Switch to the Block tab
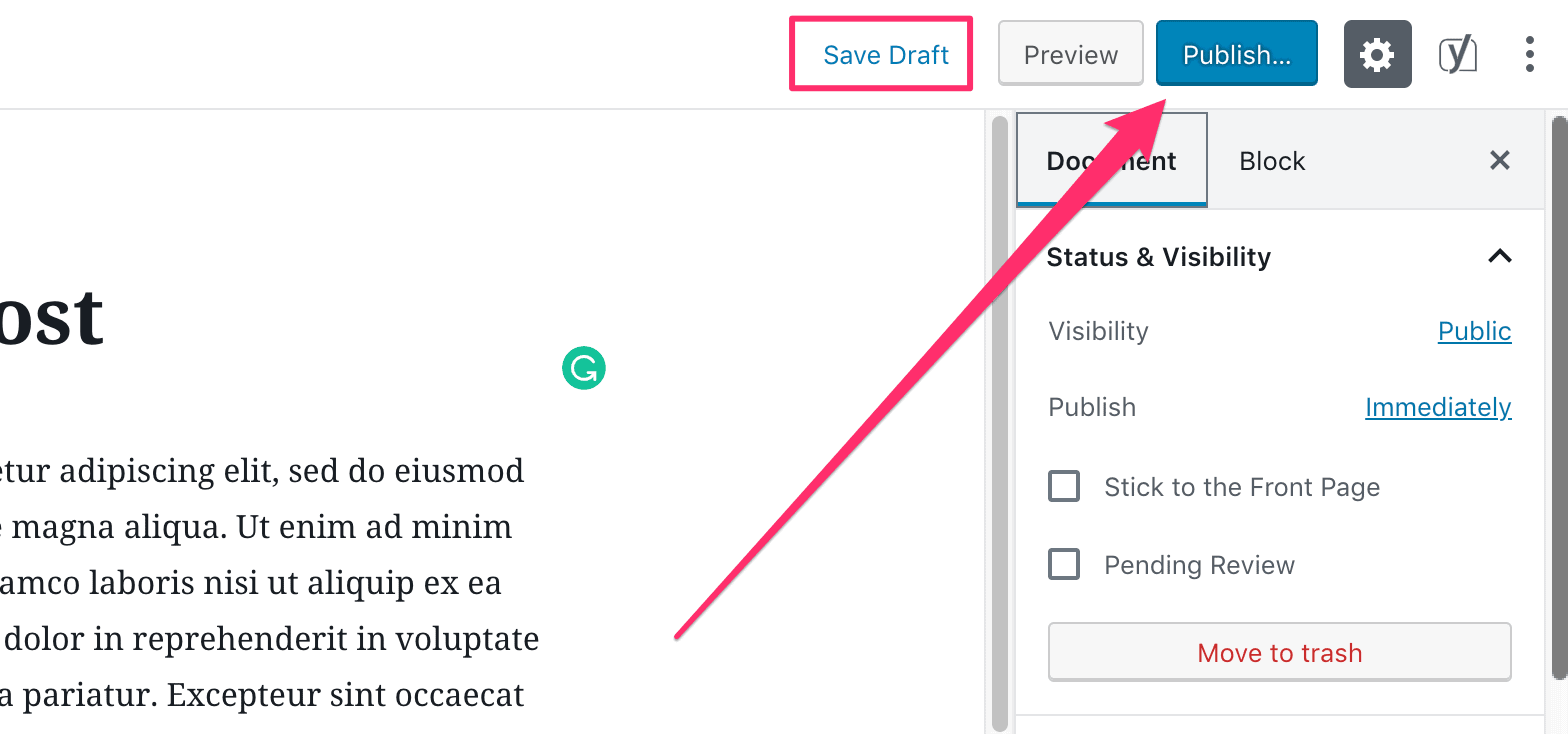This screenshot has width=1568, height=734. pos(1272,161)
